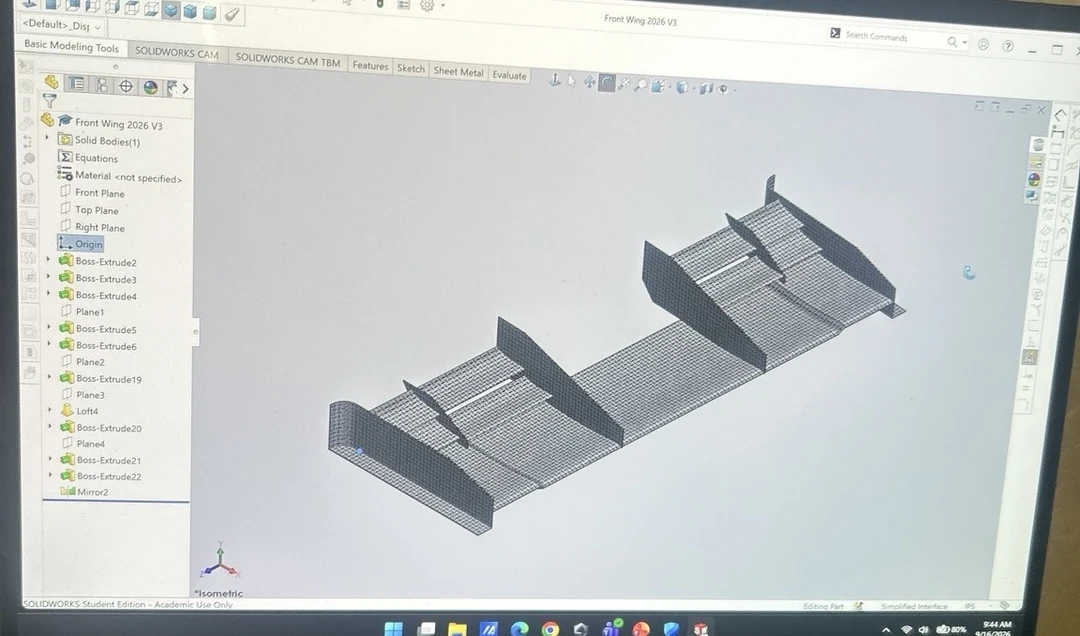
Task: Toggle the highlighted Rotate View tool
Action: coord(607,83)
